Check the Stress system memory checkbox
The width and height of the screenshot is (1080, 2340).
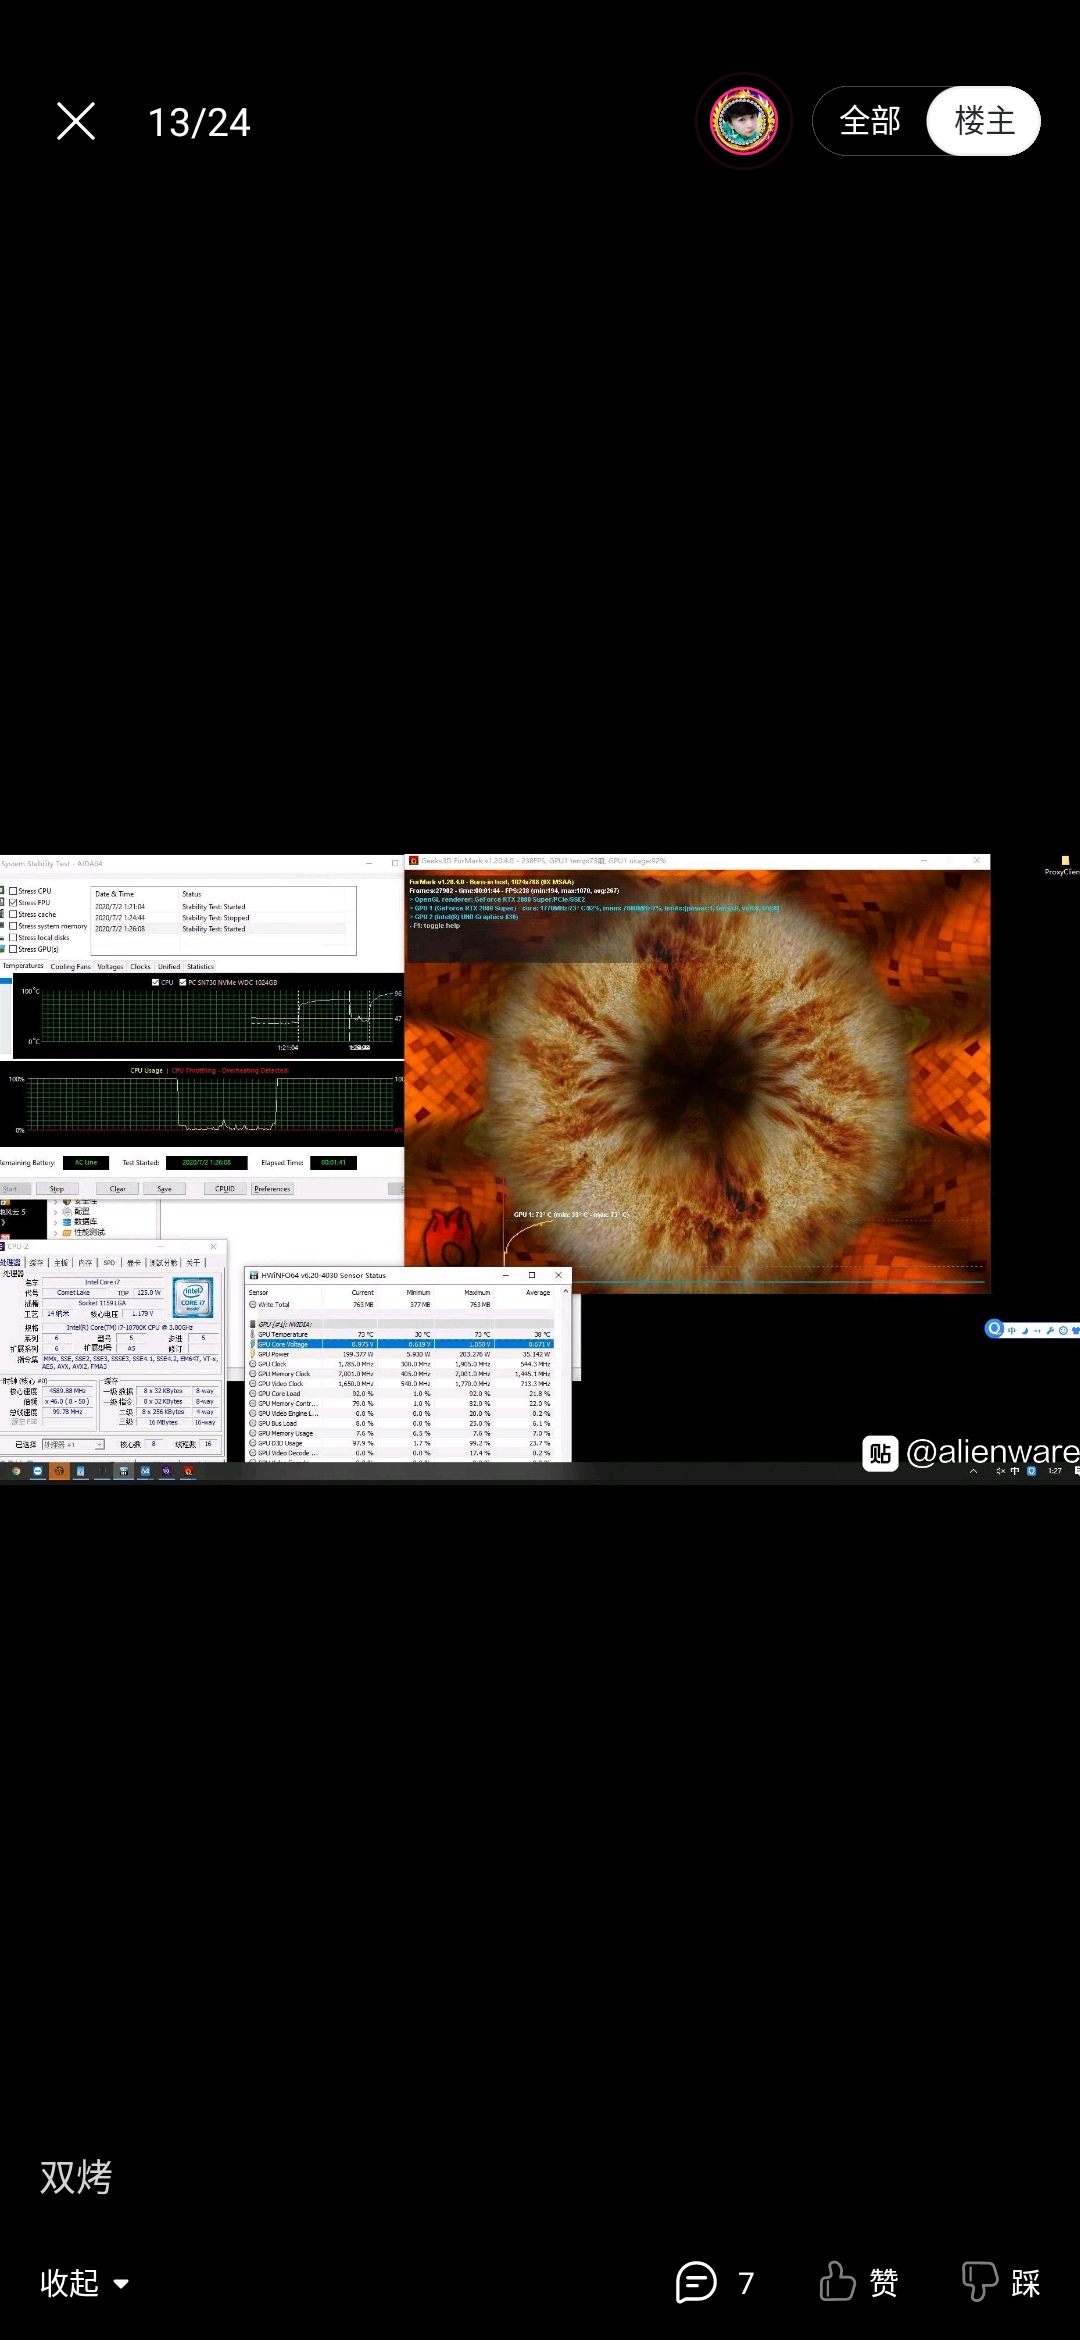point(13,926)
